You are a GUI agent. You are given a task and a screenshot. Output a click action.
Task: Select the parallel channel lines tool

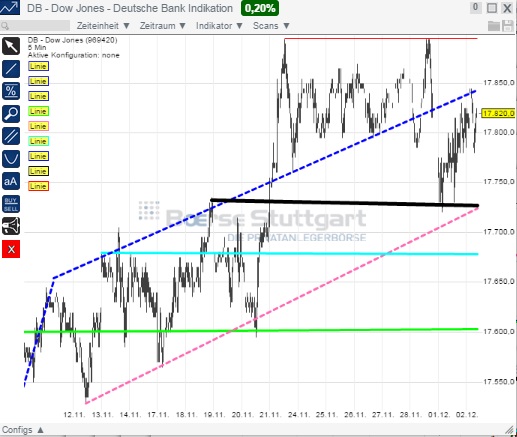pyautogui.click(x=11, y=136)
